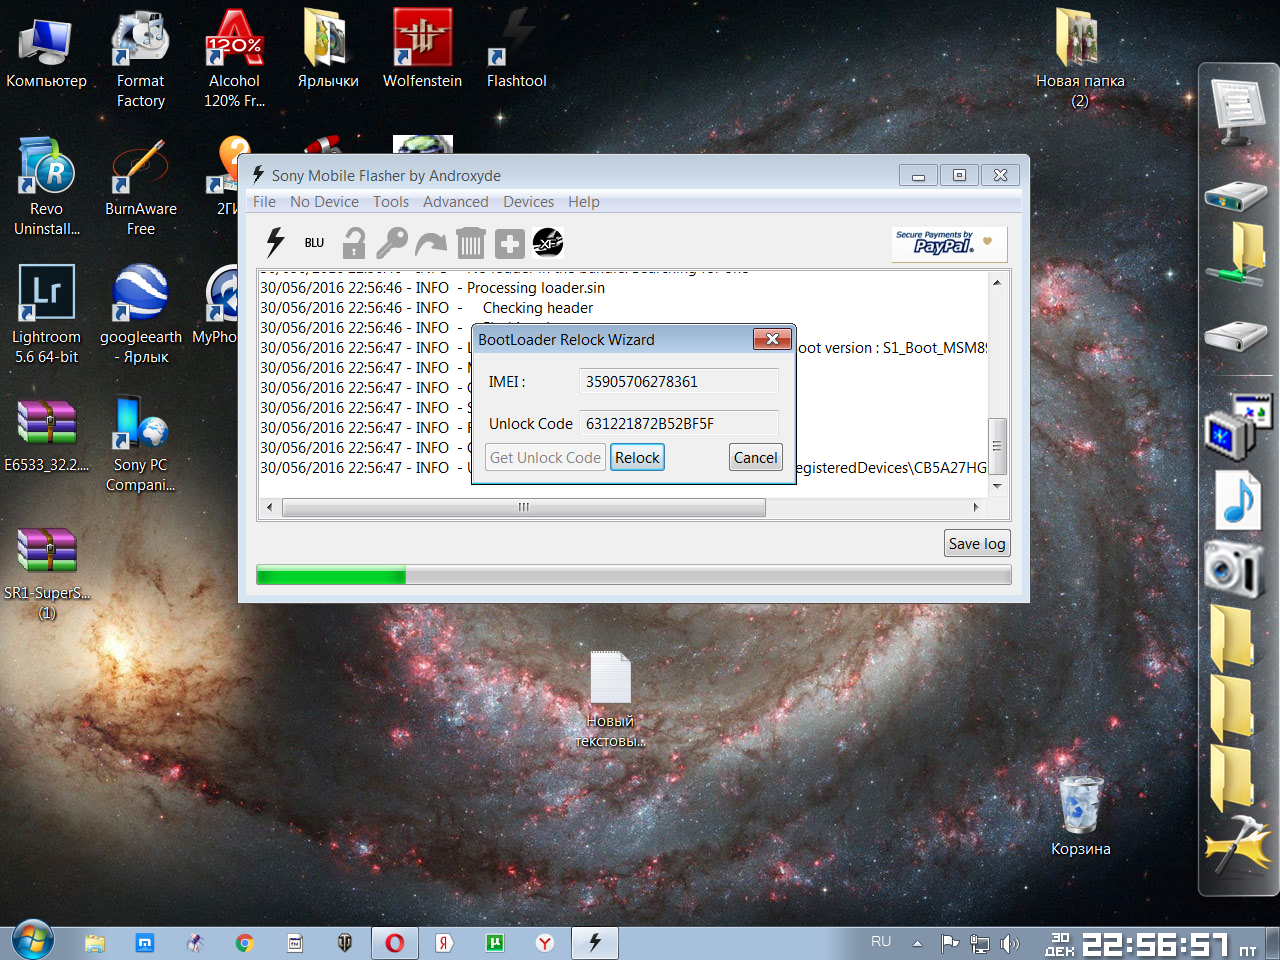Click the Unlock Code input field
This screenshot has width=1280, height=960.
678,424
